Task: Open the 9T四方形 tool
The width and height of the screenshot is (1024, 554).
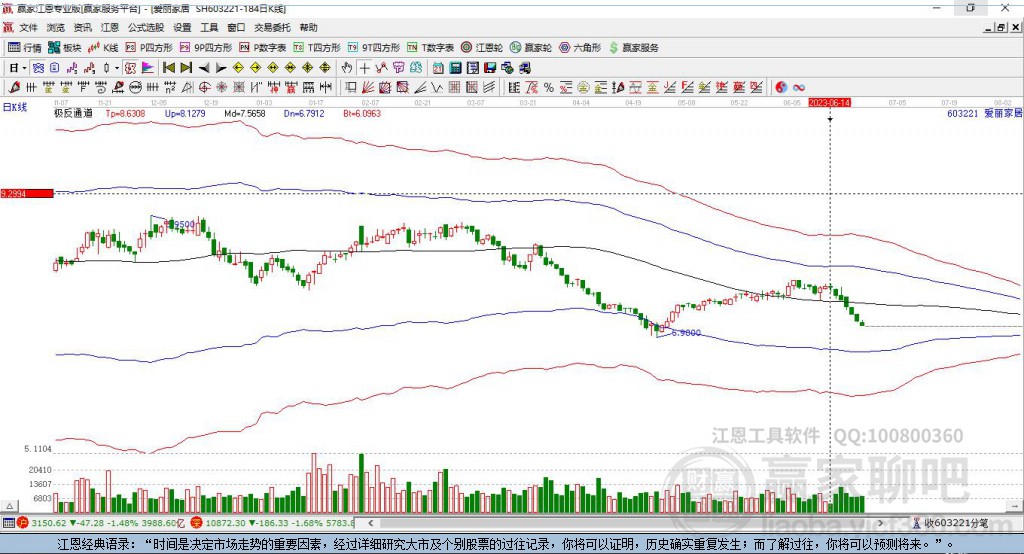Action: coord(374,48)
